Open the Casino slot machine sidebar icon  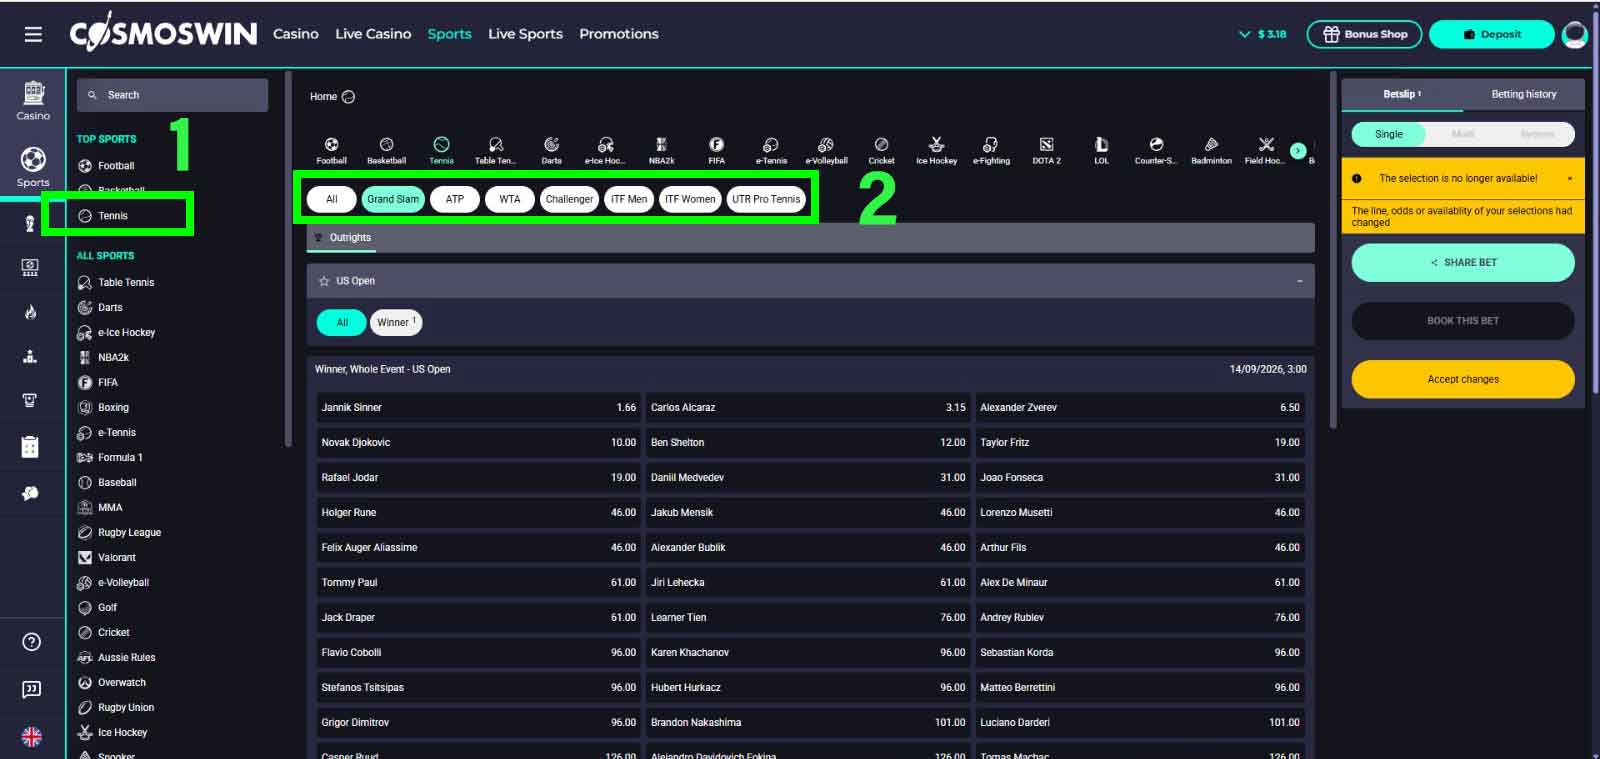point(33,100)
